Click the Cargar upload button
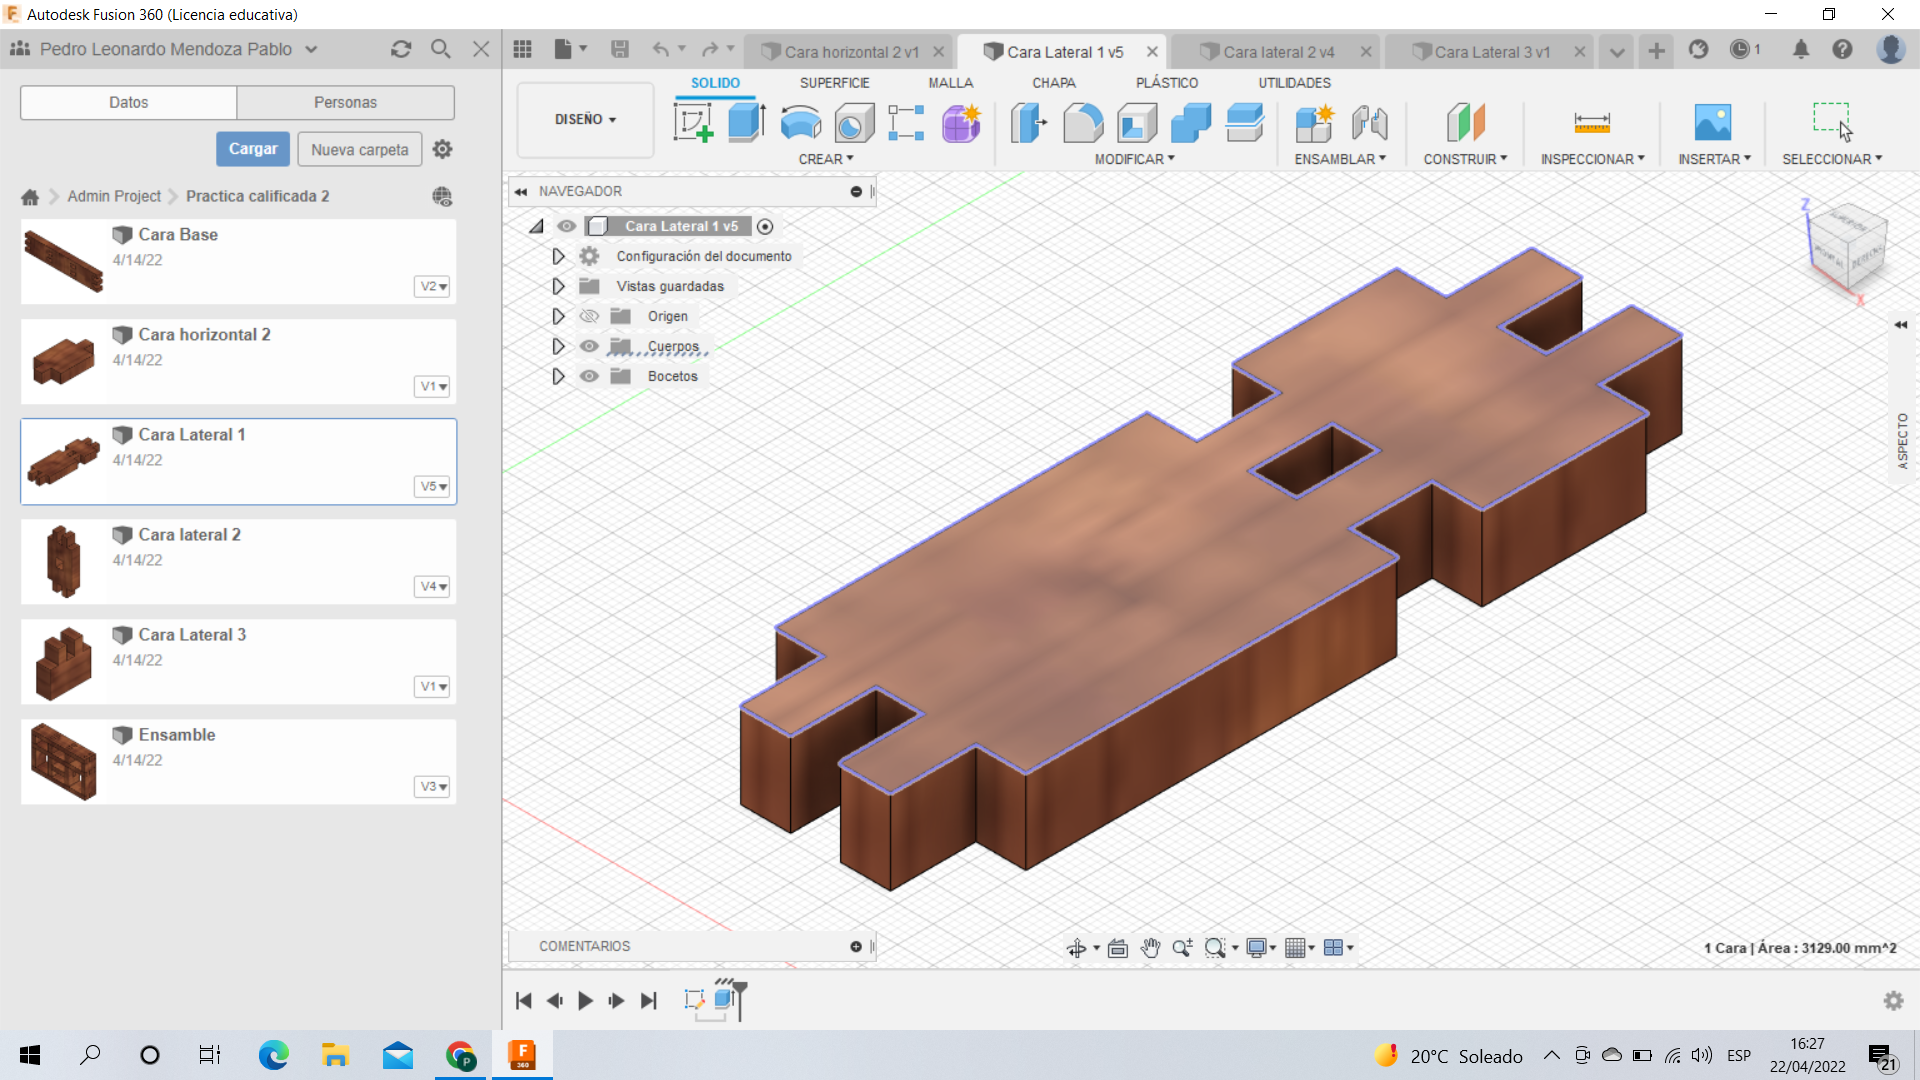Image resolution: width=1920 pixels, height=1080 pixels. point(253,149)
